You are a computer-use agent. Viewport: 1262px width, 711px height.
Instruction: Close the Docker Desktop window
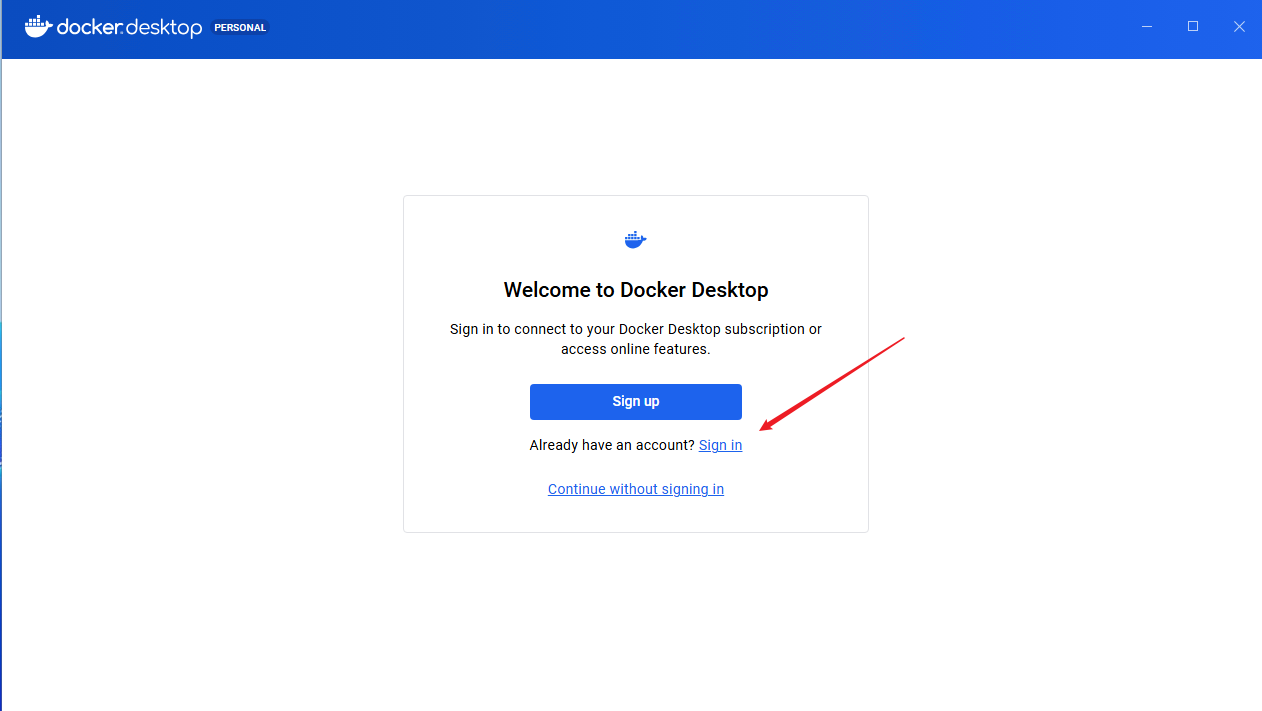[1239, 27]
